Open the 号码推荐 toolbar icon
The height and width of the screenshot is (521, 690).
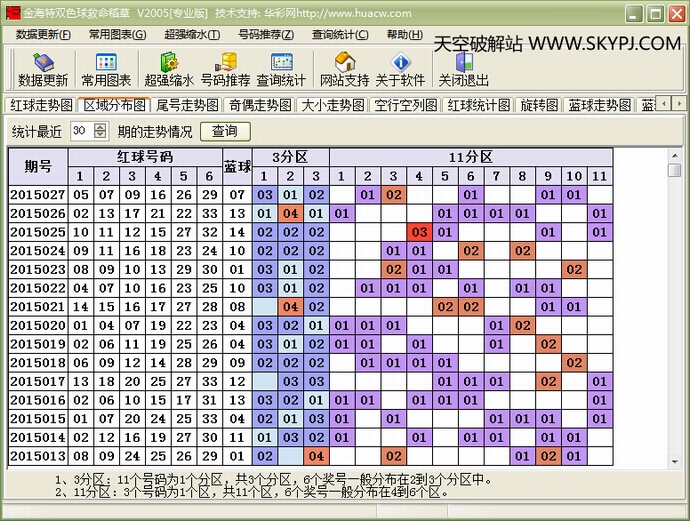226,69
